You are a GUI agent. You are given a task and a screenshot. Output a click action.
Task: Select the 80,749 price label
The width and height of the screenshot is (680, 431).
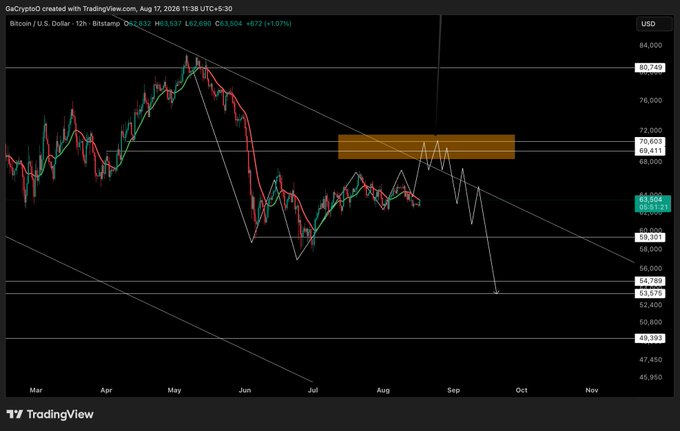[650, 67]
